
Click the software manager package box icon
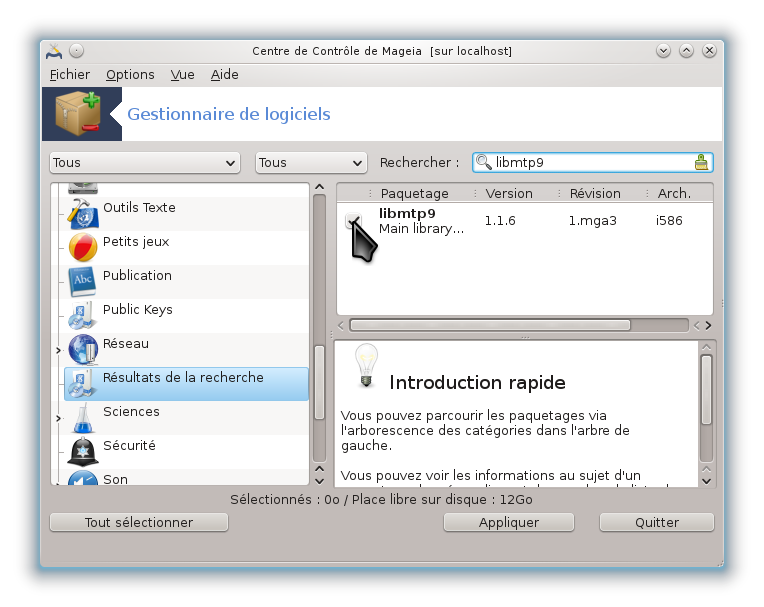point(78,114)
